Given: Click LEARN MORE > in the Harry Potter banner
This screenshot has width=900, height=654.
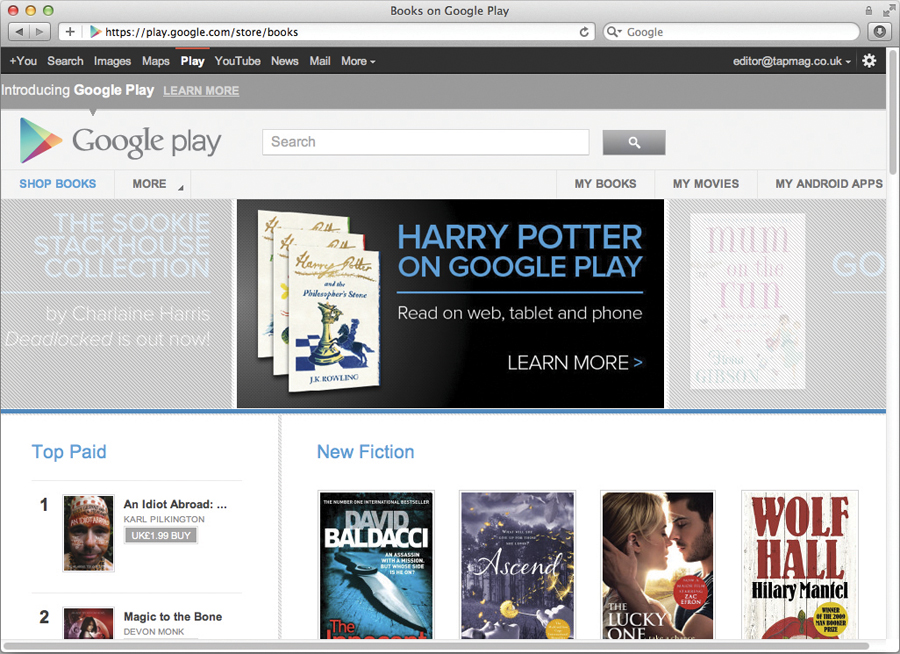Looking at the screenshot, I should [x=575, y=363].
